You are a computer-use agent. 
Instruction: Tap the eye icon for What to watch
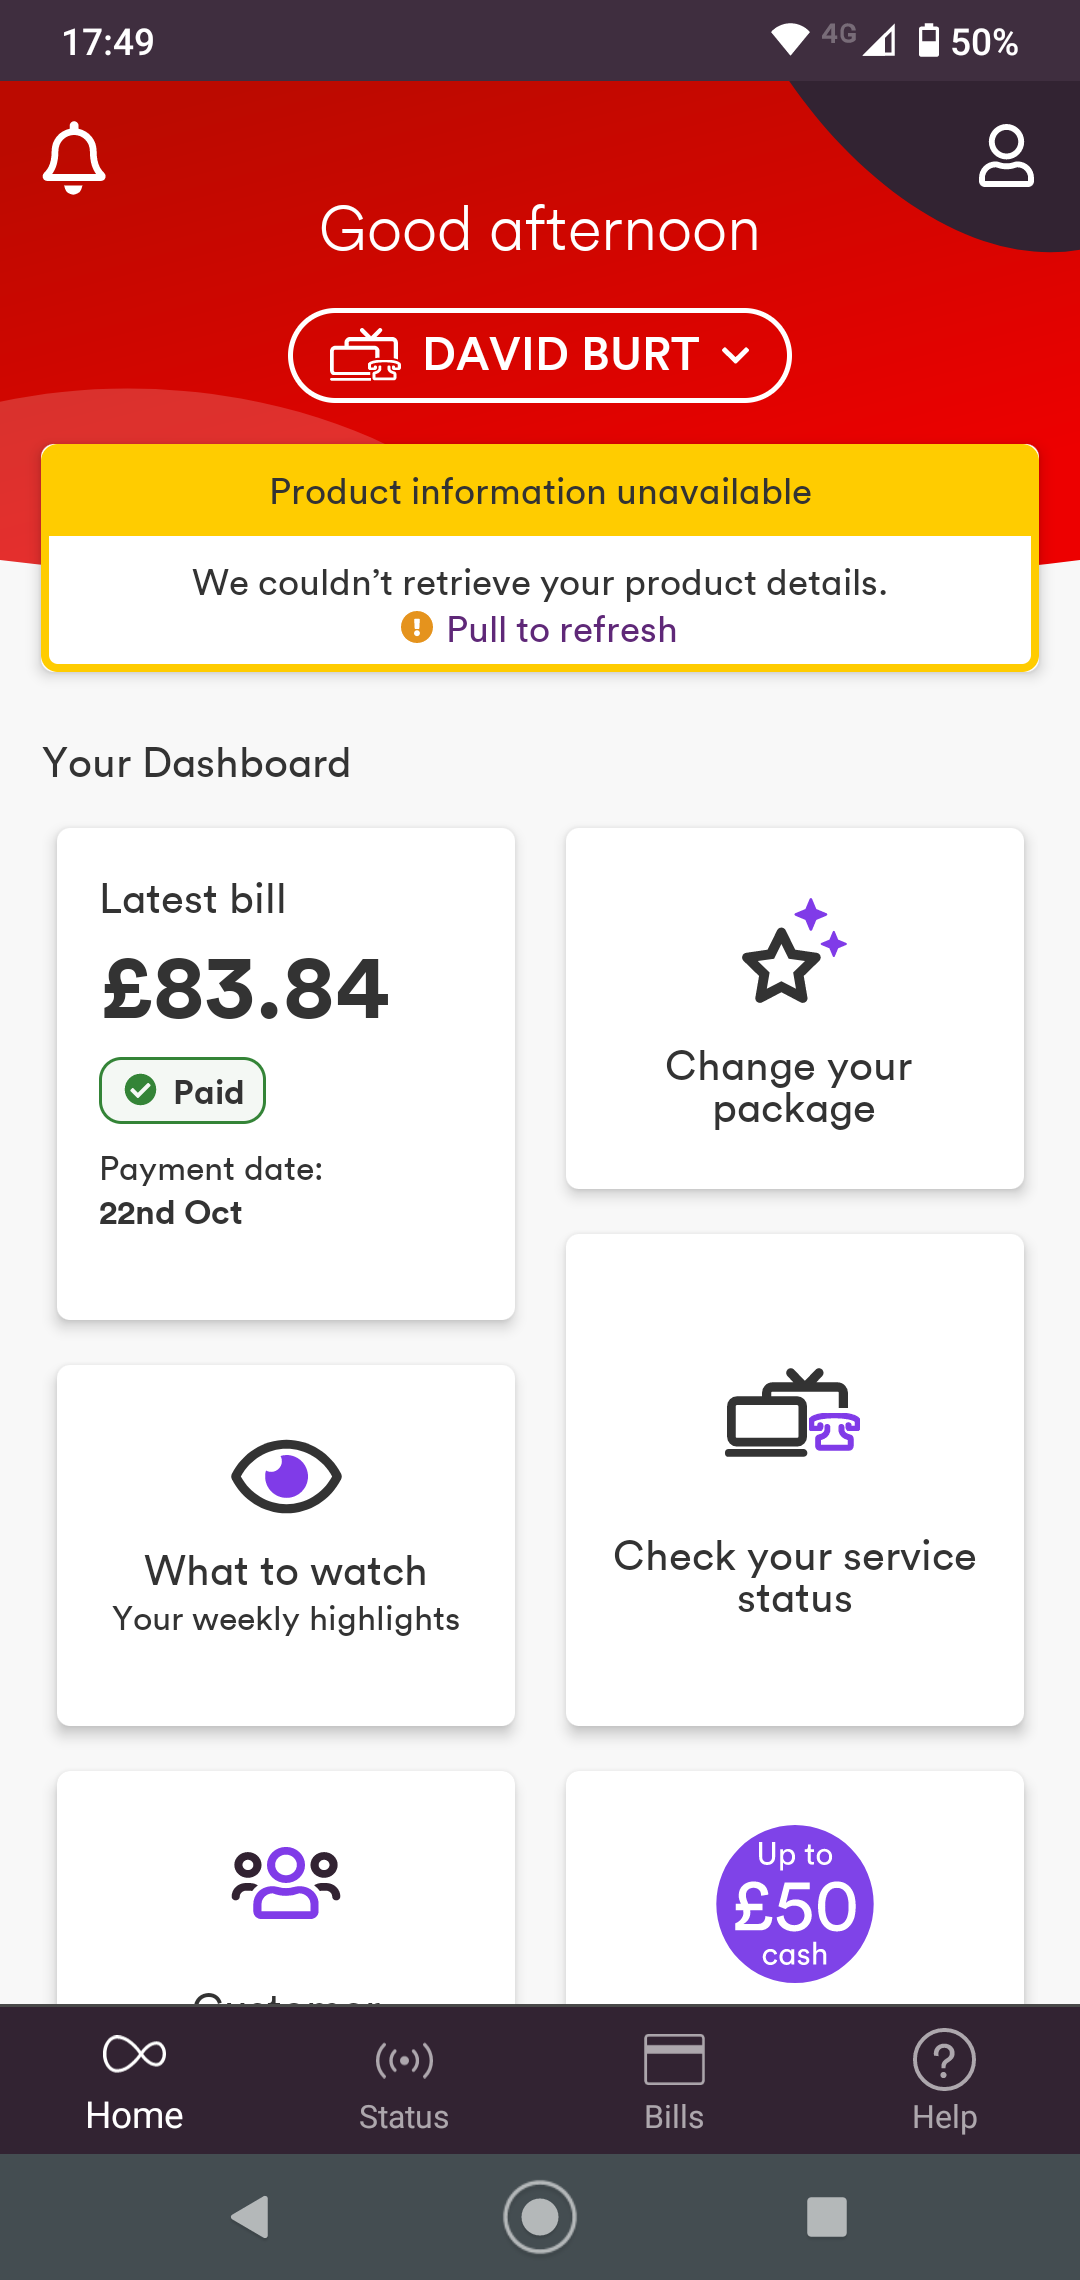pos(286,1476)
